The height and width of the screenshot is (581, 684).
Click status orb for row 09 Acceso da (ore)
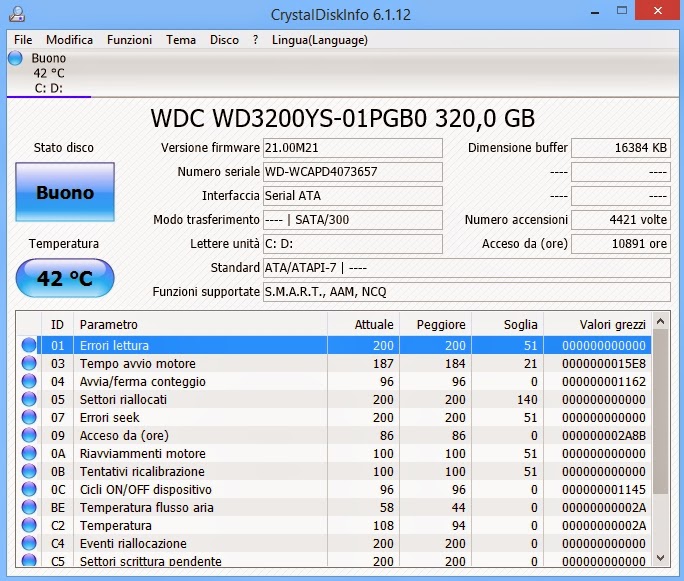point(29,435)
